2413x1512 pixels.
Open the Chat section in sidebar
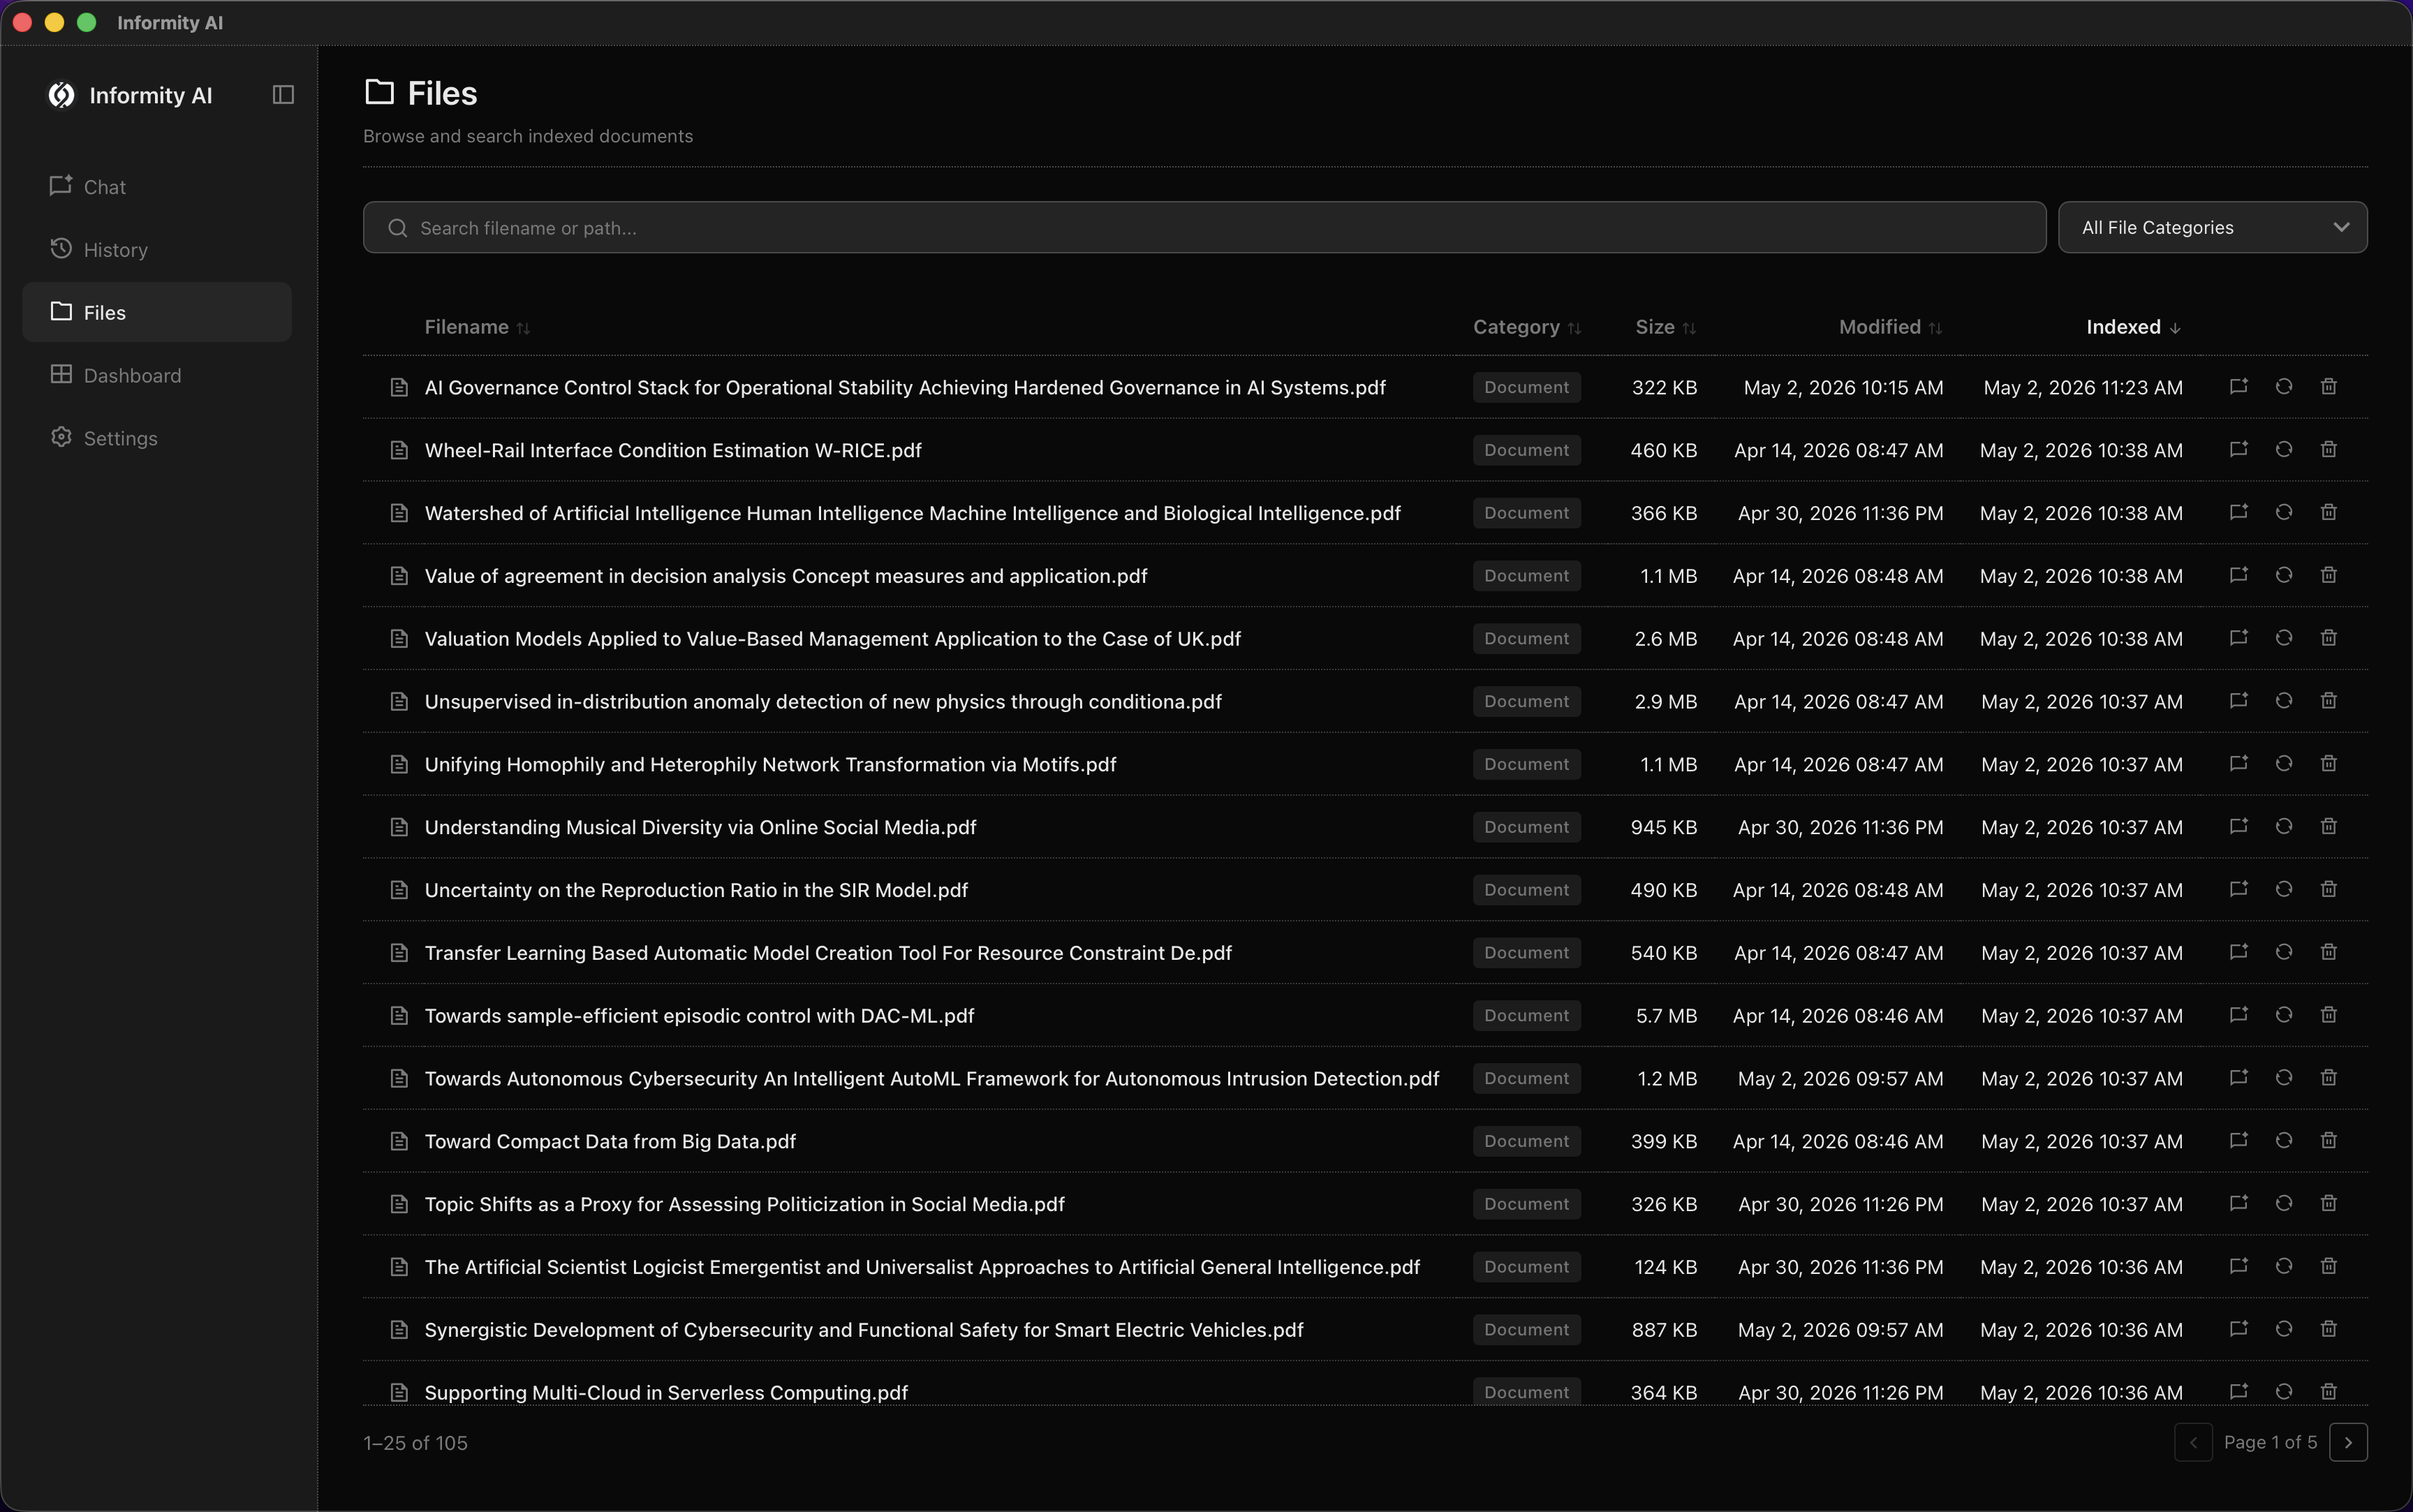click(157, 187)
